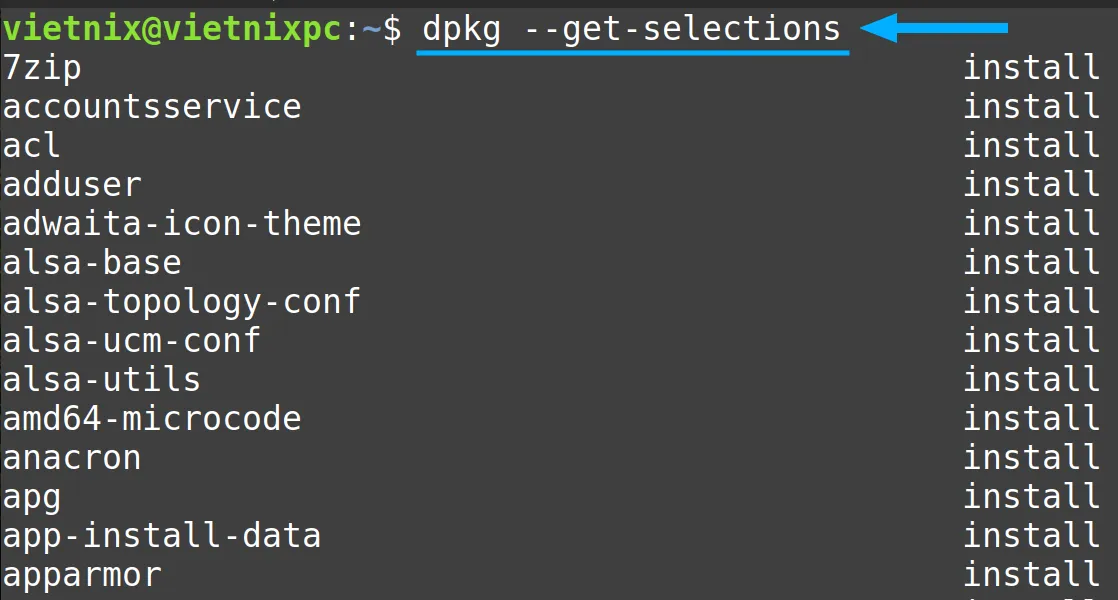Viewport: 1118px width, 600px height.
Task: Click the alsa-base package name
Action: [92, 263]
